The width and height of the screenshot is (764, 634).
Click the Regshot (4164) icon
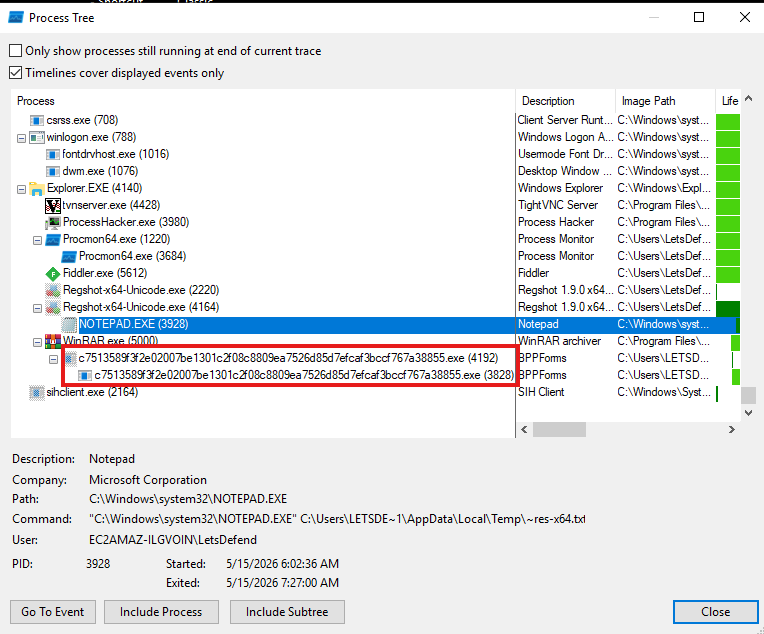click(53, 308)
